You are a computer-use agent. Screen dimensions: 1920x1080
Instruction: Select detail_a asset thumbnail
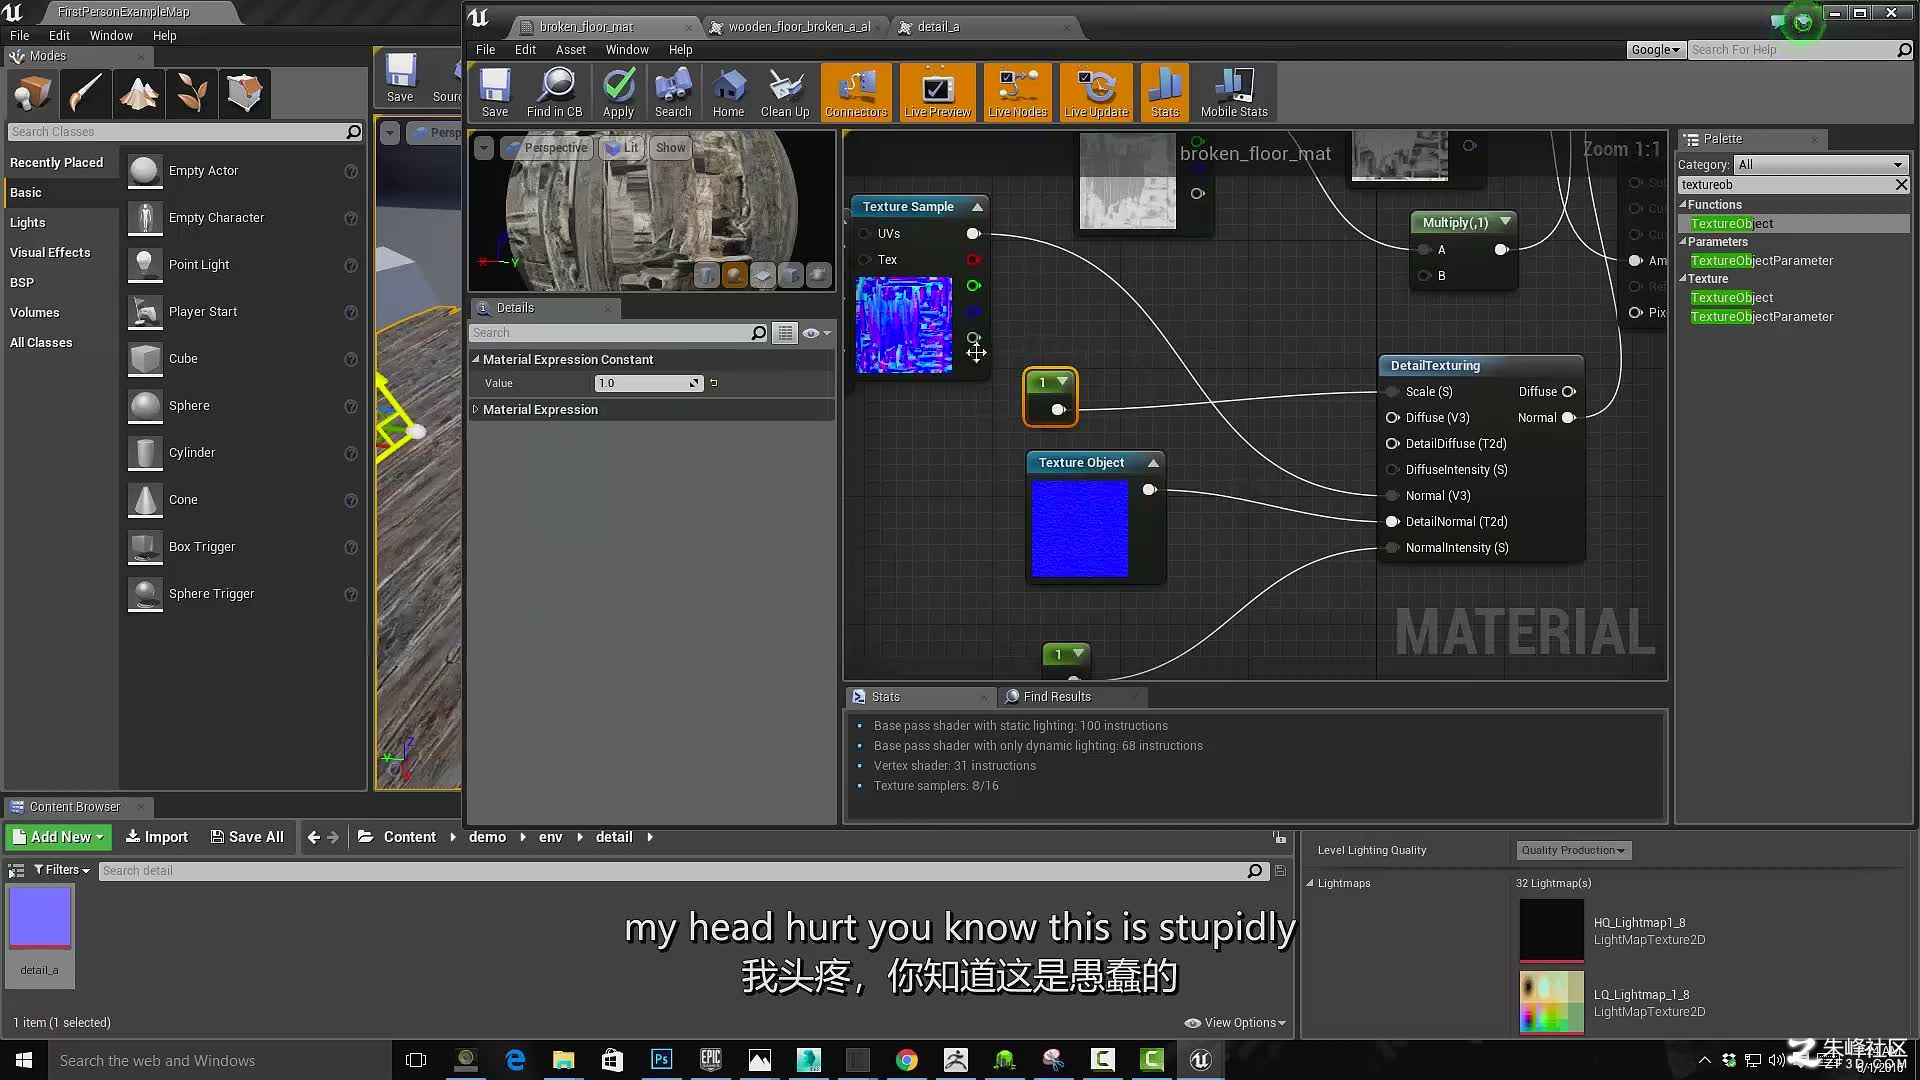40,917
